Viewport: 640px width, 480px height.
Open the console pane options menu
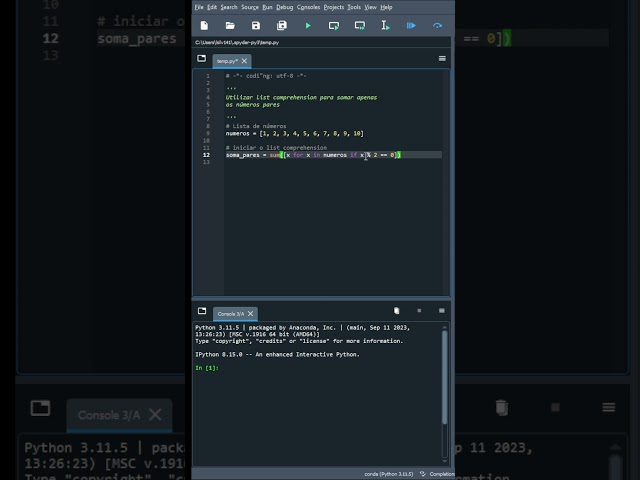(x=442, y=311)
